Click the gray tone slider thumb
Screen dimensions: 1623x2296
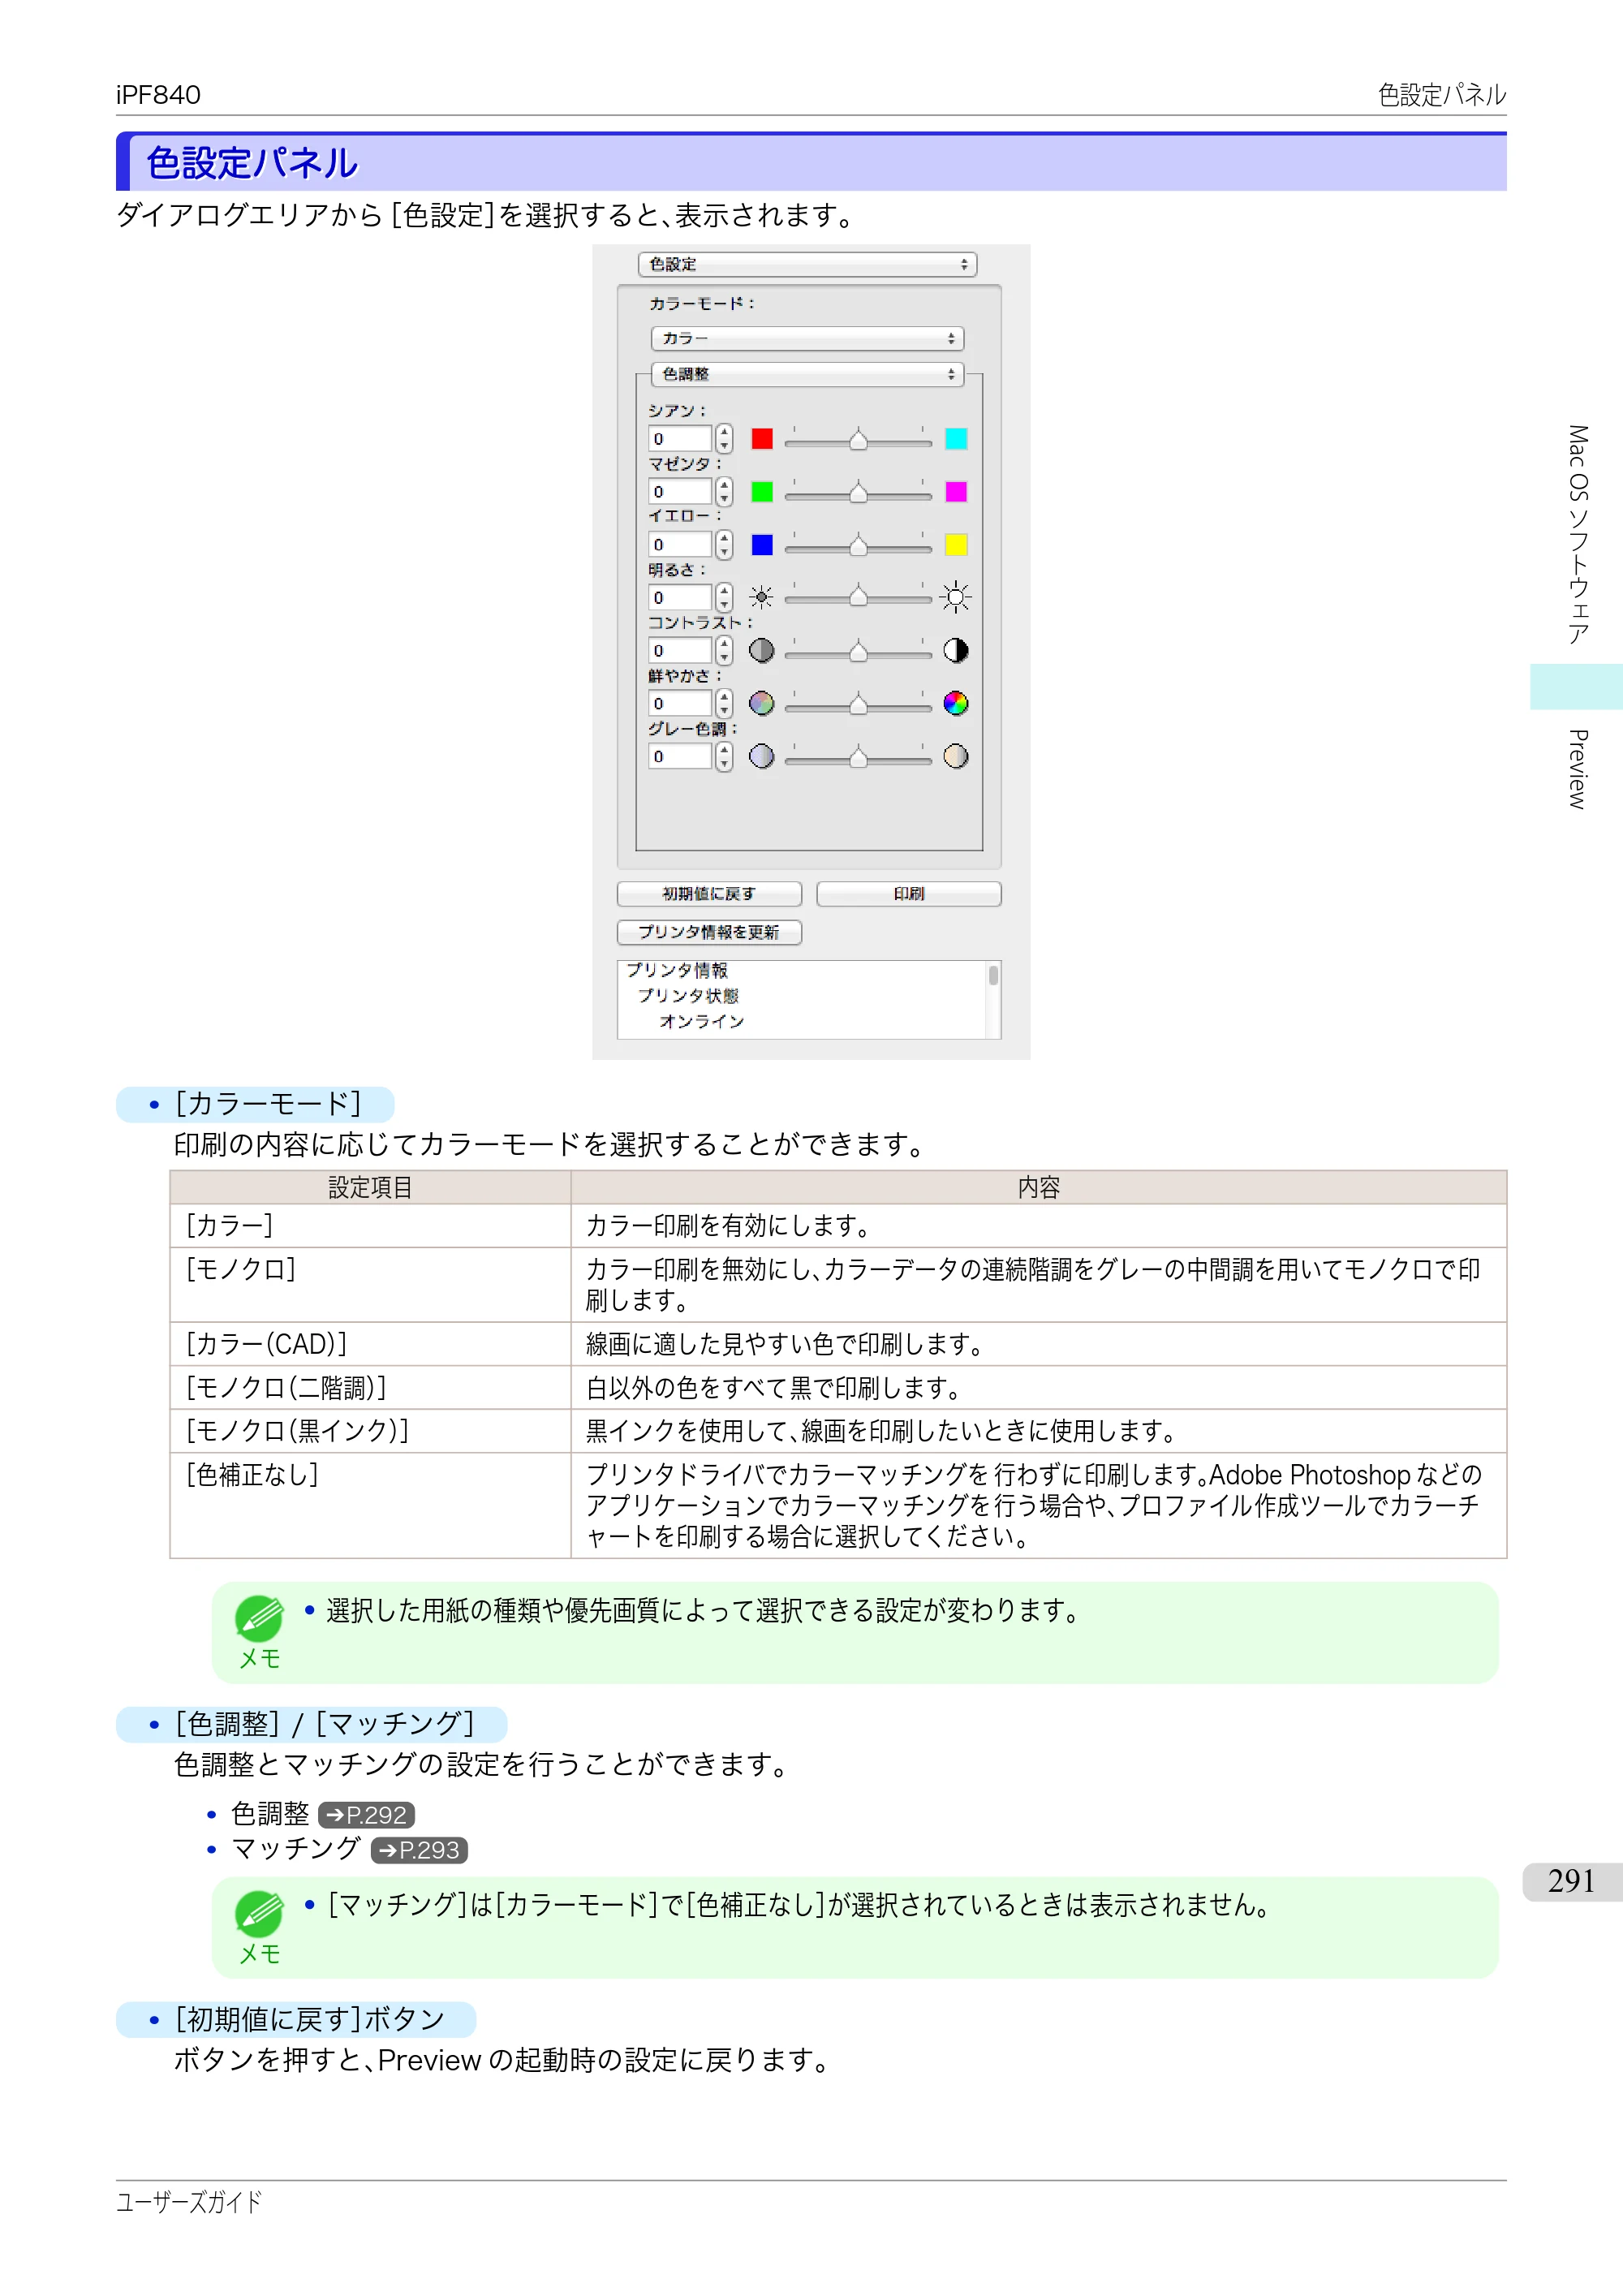858,758
